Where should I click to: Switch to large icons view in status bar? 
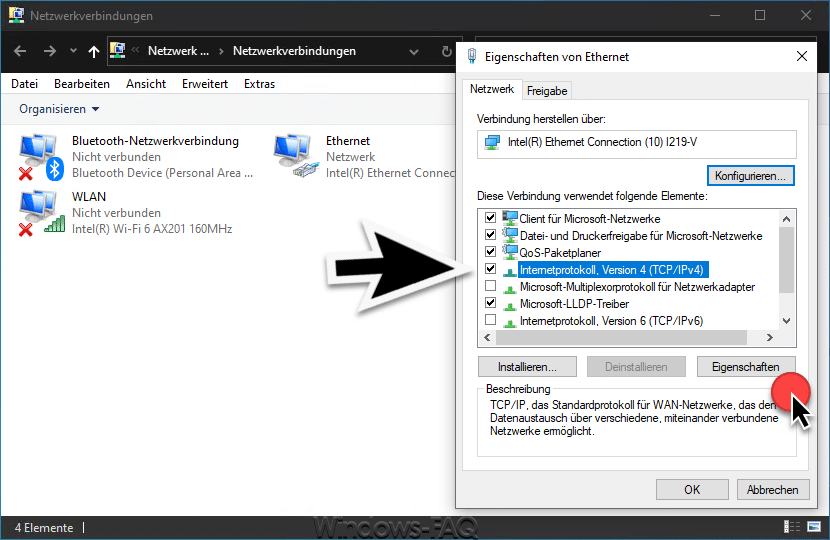coord(814,526)
